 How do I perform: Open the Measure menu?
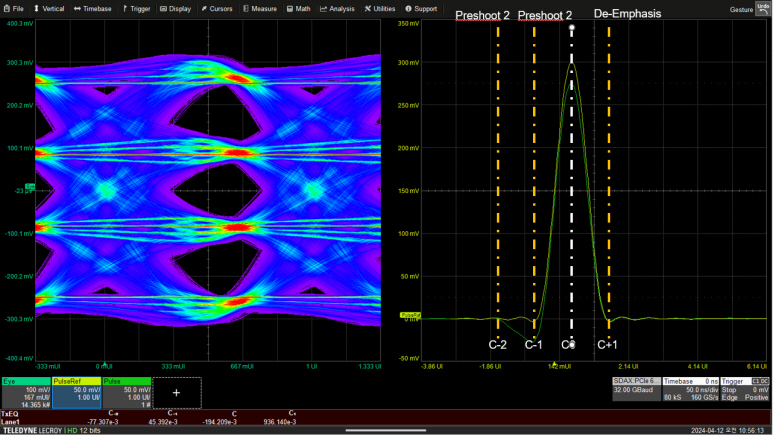pyautogui.click(x=260, y=8)
